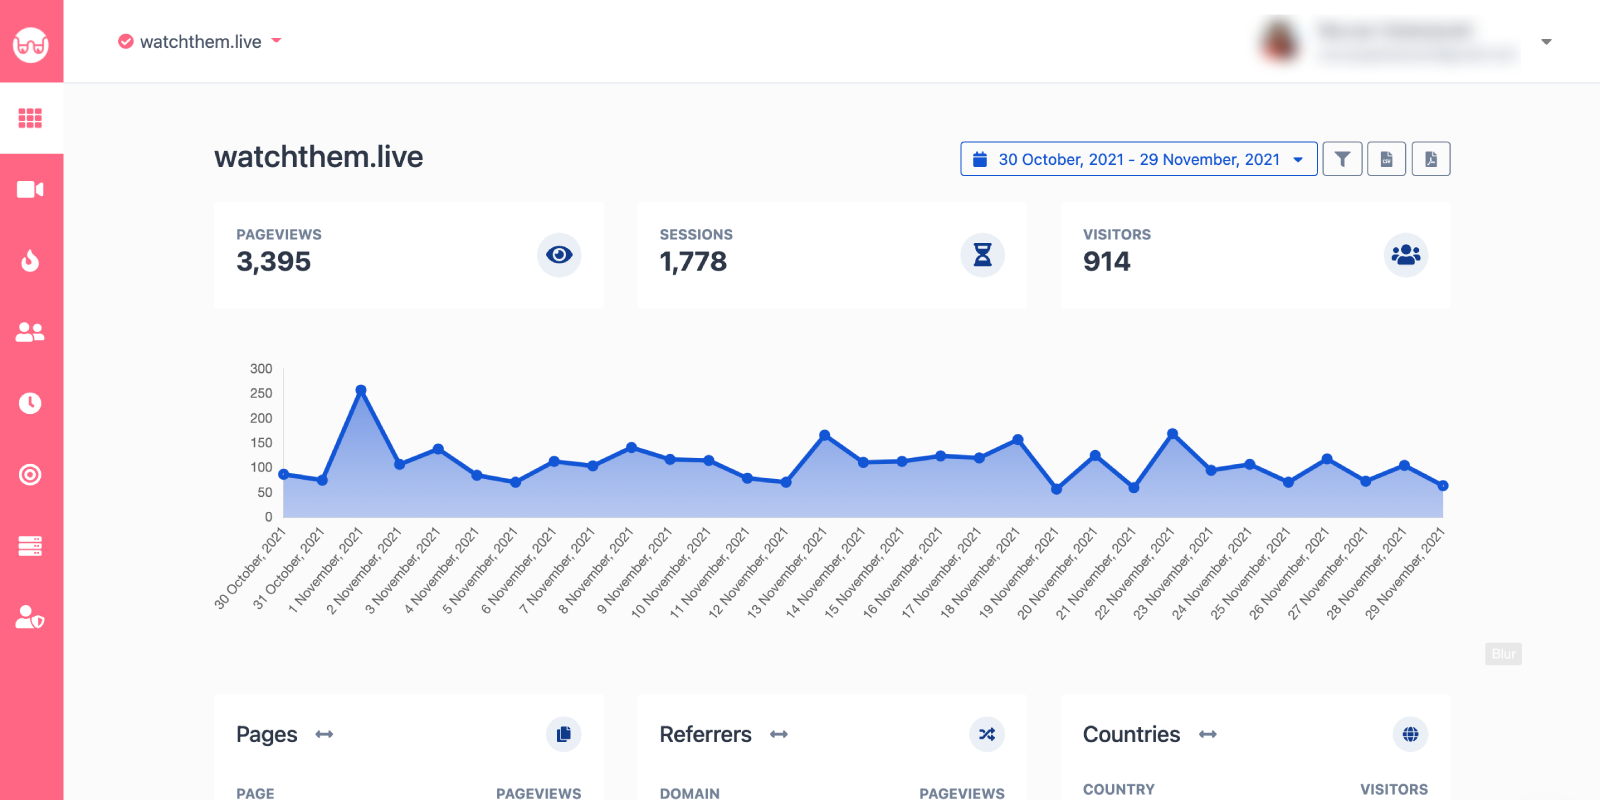
Task: Click the 18 November, 2021 data point
Action: (1018, 439)
